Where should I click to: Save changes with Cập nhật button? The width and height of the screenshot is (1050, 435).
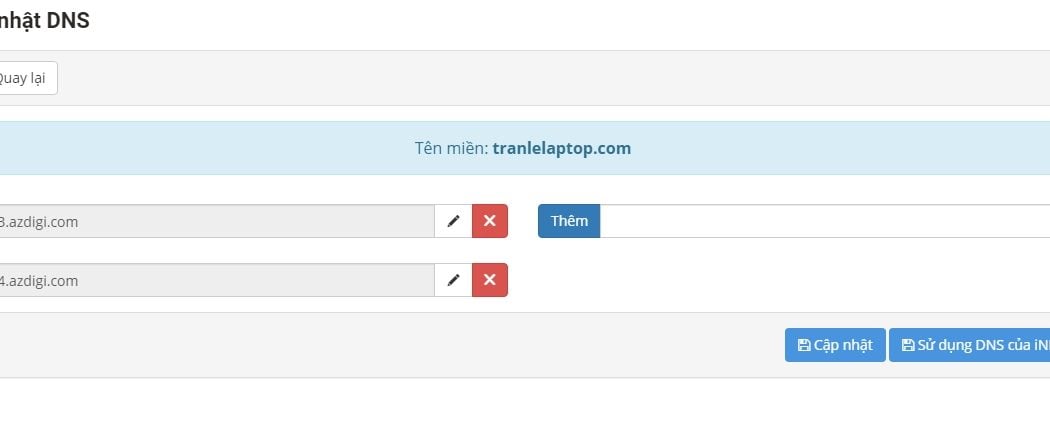coord(835,345)
